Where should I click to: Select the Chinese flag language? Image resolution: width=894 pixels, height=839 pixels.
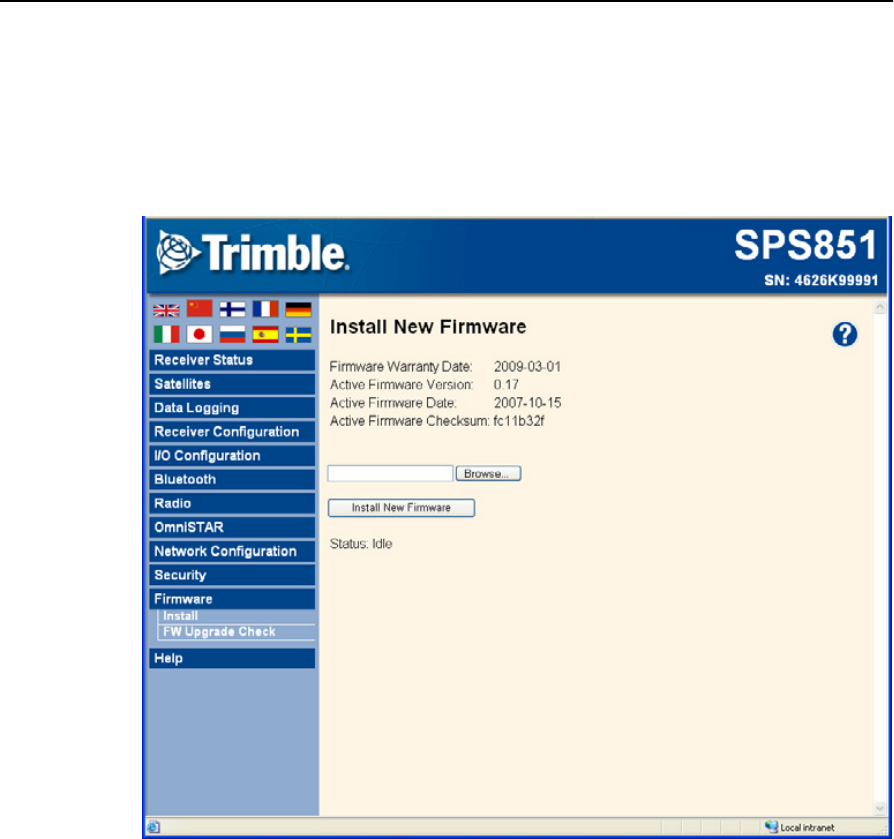click(200, 308)
